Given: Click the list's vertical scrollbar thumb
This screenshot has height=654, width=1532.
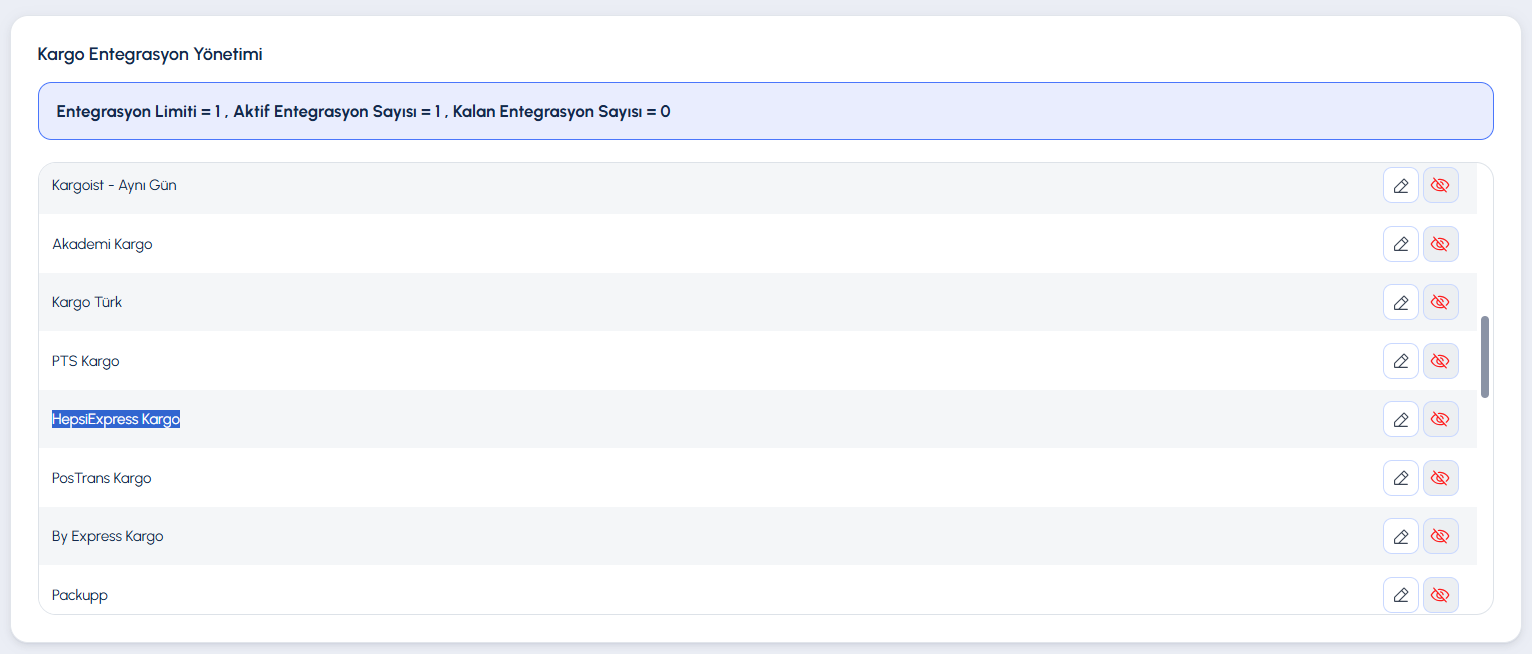Looking at the screenshot, I should pyautogui.click(x=1485, y=357).
